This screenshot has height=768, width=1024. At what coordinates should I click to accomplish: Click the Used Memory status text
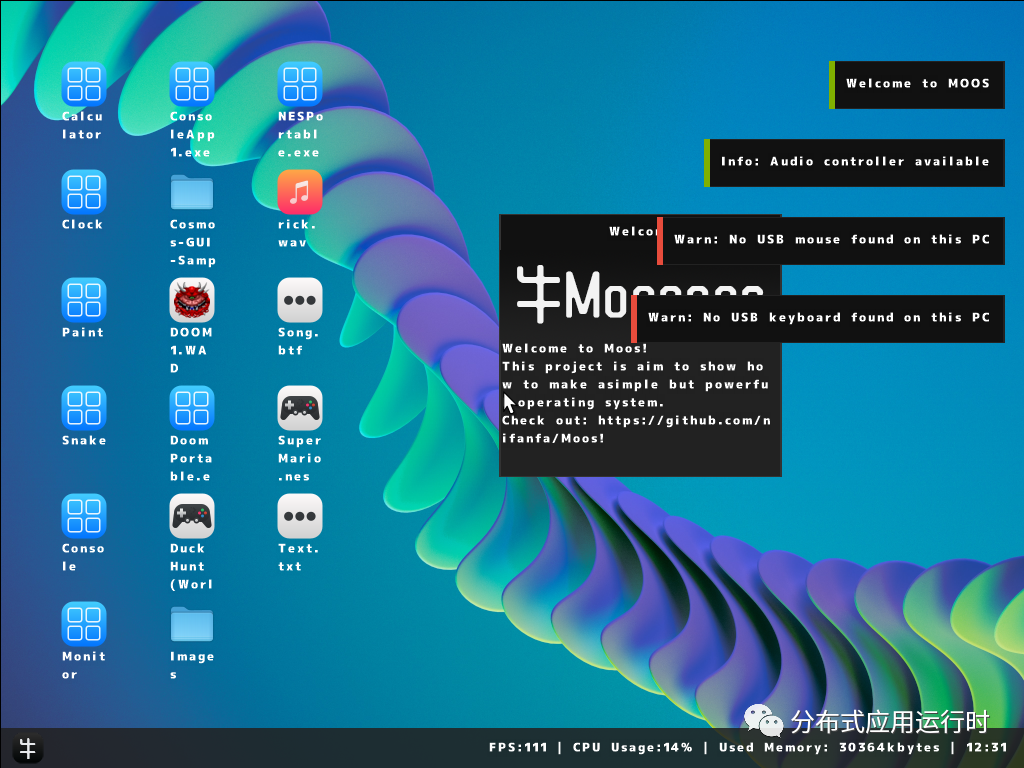click(x=829, y=747)
